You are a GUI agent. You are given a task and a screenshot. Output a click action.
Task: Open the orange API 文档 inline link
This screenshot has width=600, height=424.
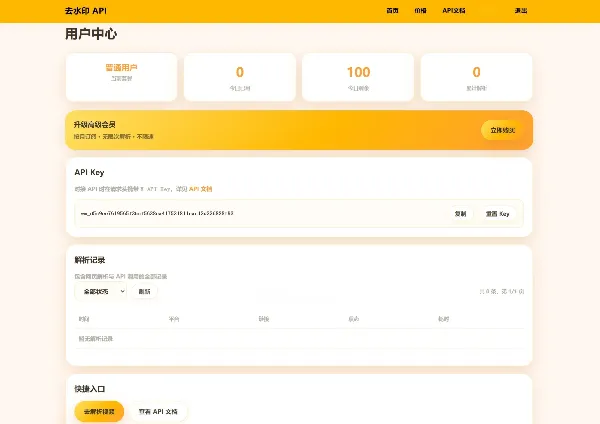201,189
